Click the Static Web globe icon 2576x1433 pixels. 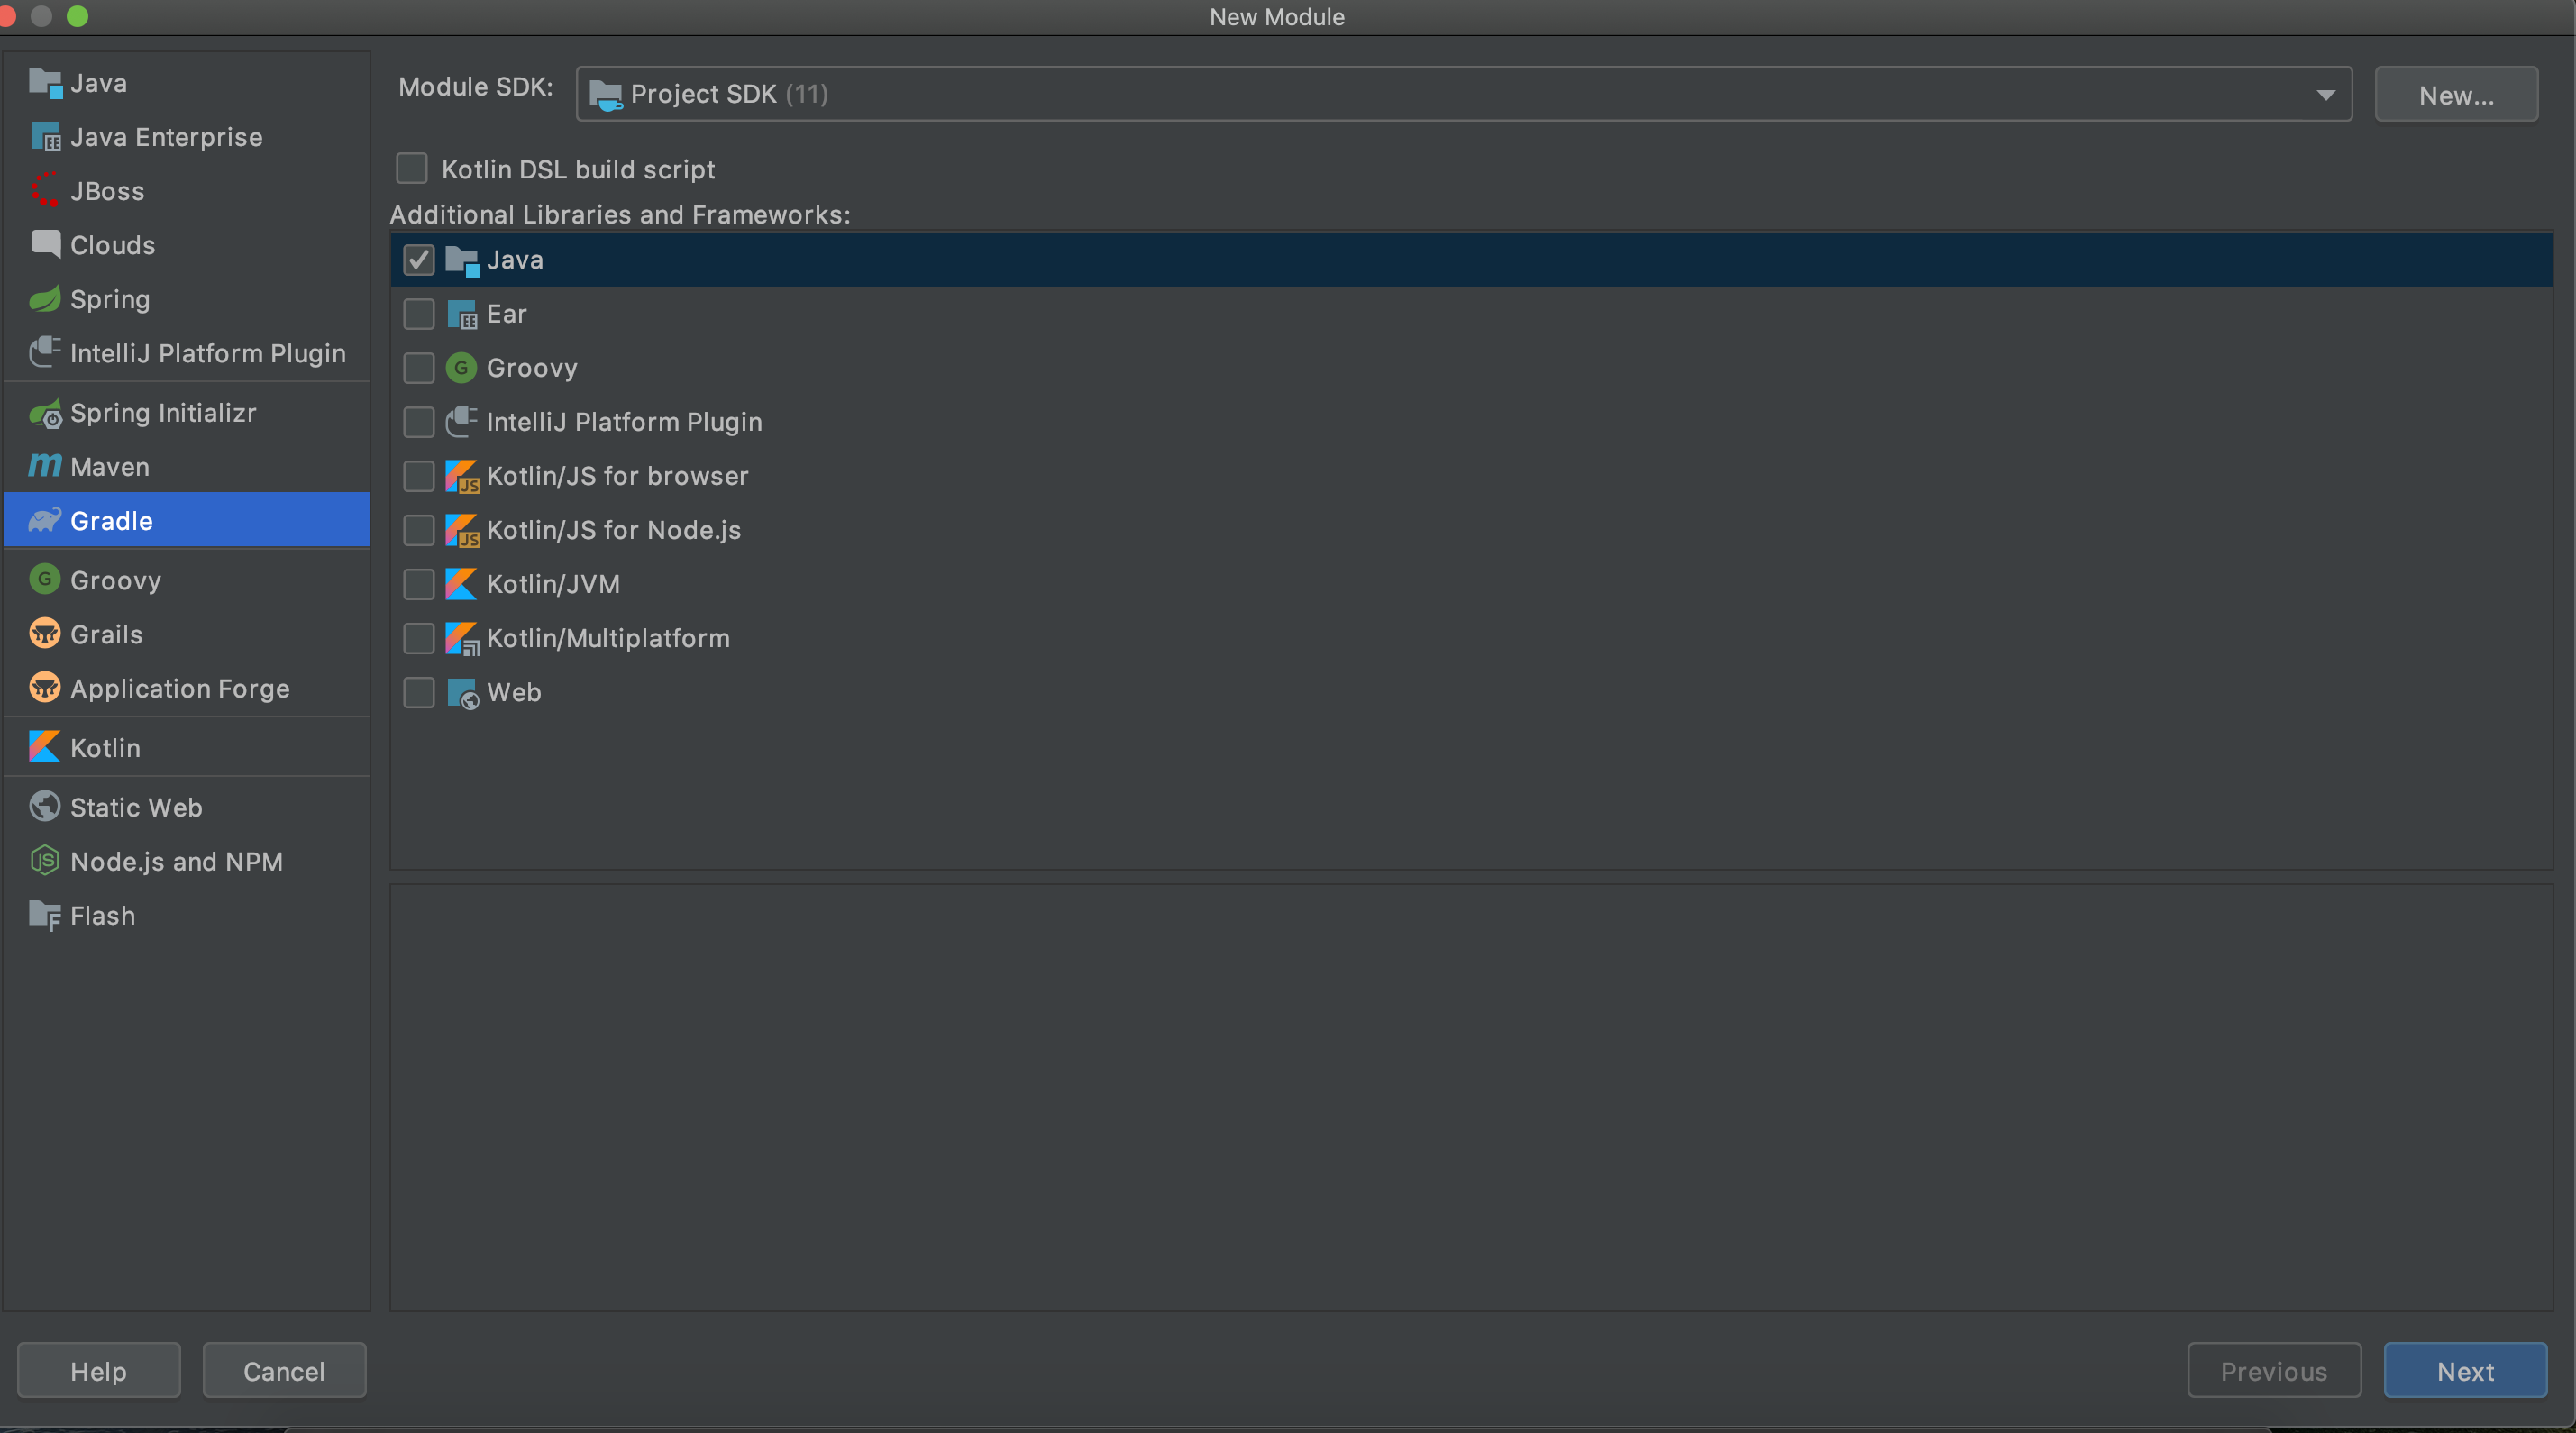click(45, 807)
